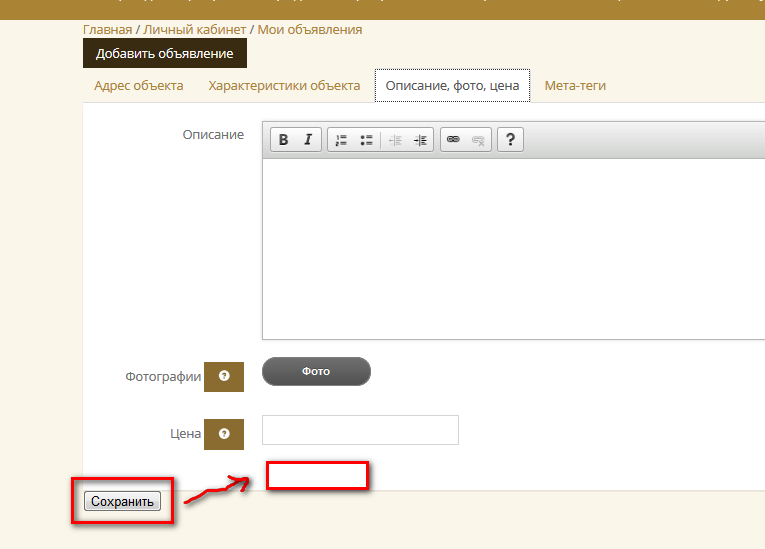This screenshot has height=549, width=765.
Task: Remove link with unlink icon
Action: tap(478, 141)
